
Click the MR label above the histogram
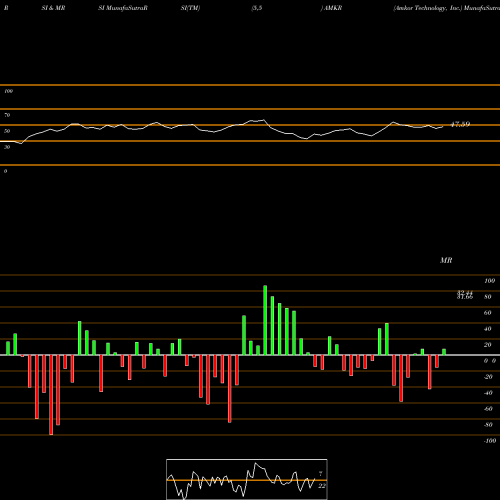coord(446,260)
